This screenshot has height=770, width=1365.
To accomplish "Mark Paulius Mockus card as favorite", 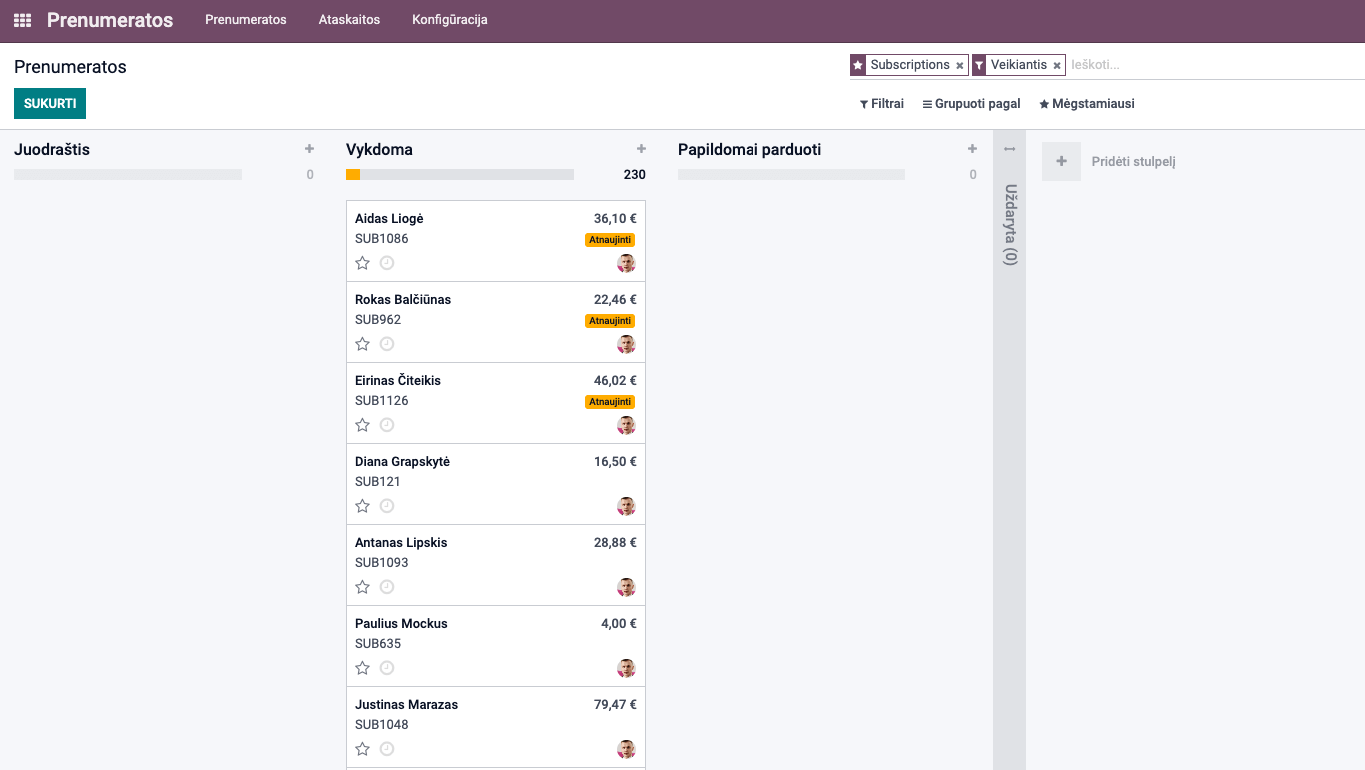I will [x=363, y=668].
